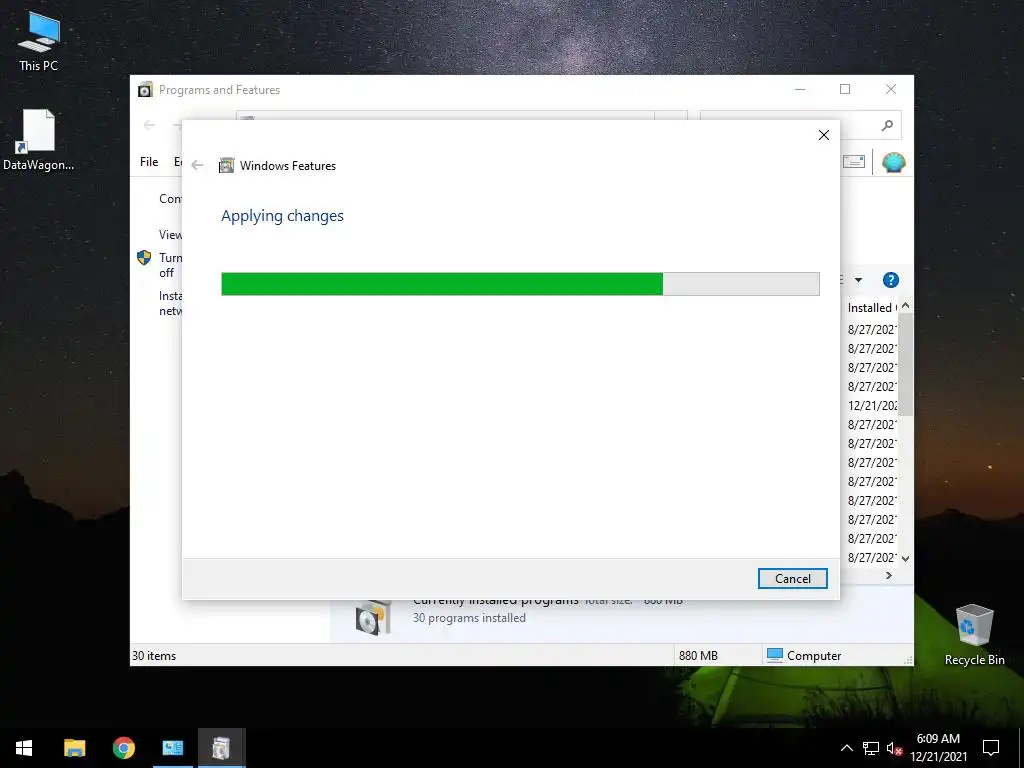Click the Programs and Features help icon
The width and height of the screenshot is (1024, 768).
(x=891, y=280)
